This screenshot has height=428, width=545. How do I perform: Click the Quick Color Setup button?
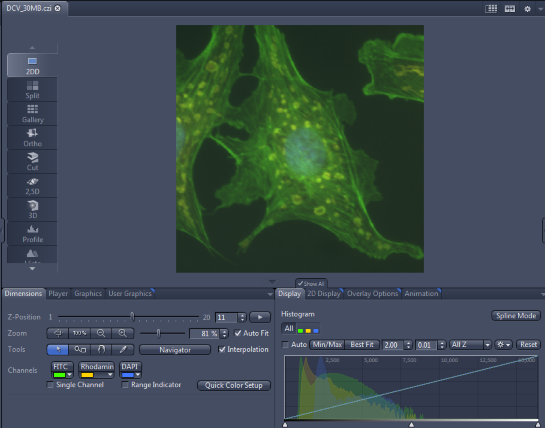pos(234,385)
